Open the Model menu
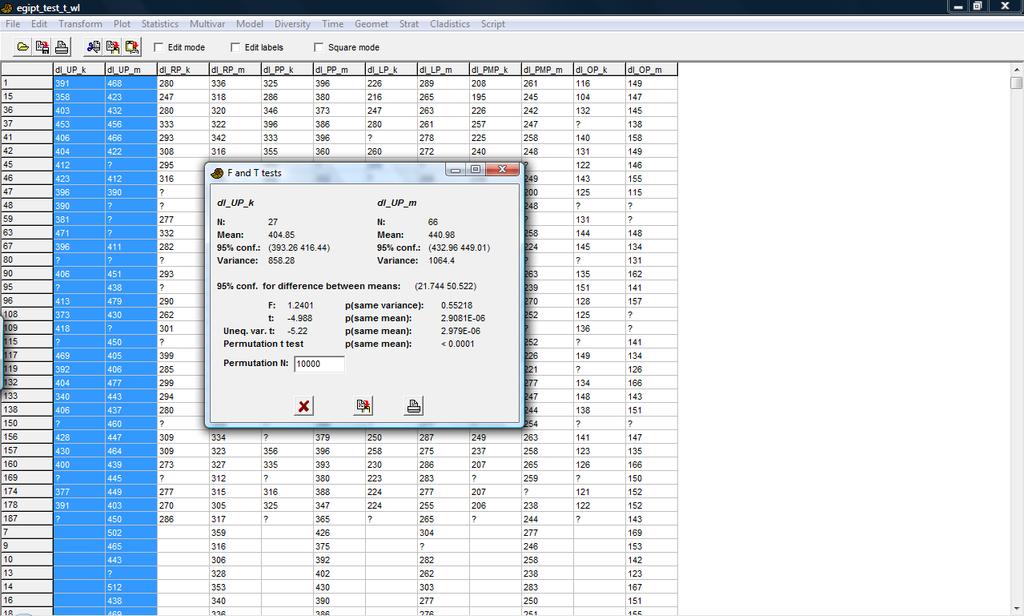1024x616 pixels. click(x=249, y=24)
